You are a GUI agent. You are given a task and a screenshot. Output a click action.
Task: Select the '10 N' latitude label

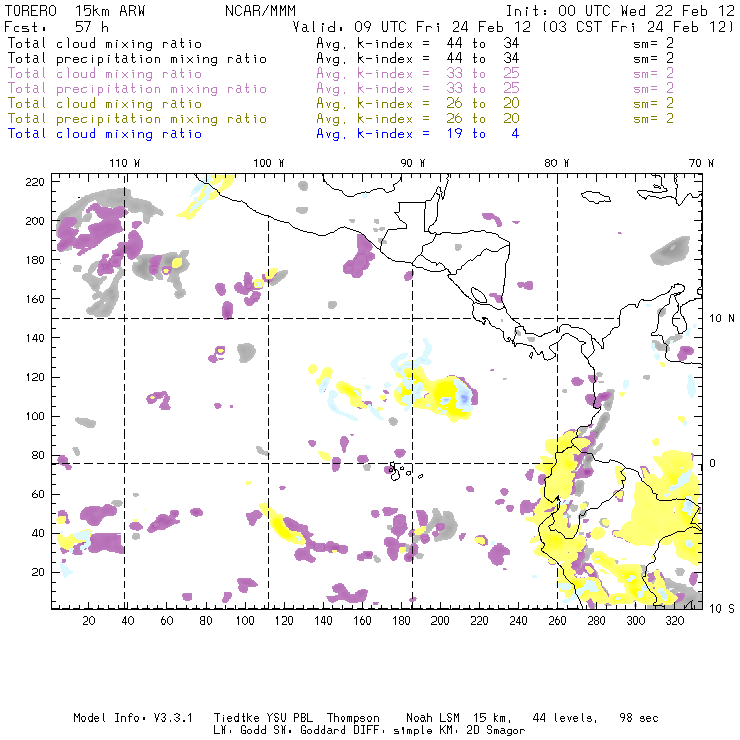pos(722,319)
